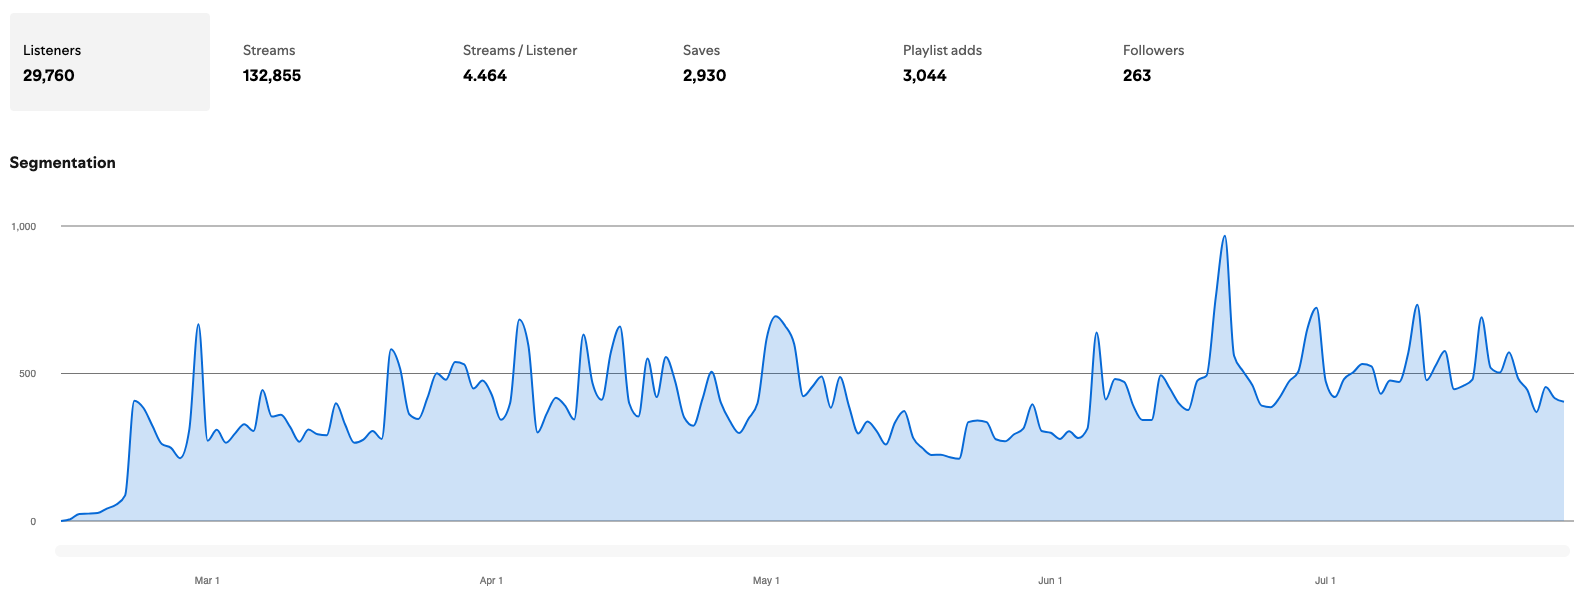
Task: Show the Playlist adds metric
Action: click(990, 62)
